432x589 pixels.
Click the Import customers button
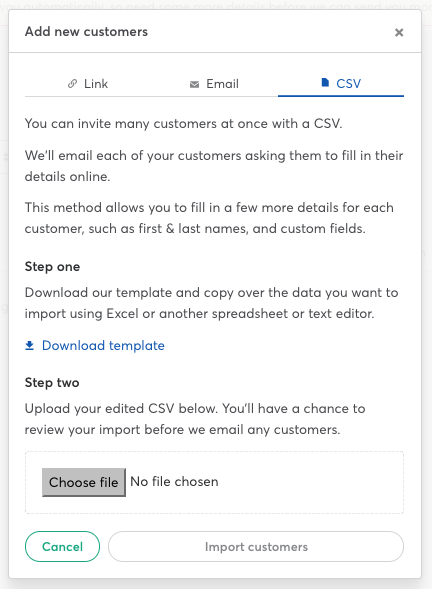coord(256,547)
